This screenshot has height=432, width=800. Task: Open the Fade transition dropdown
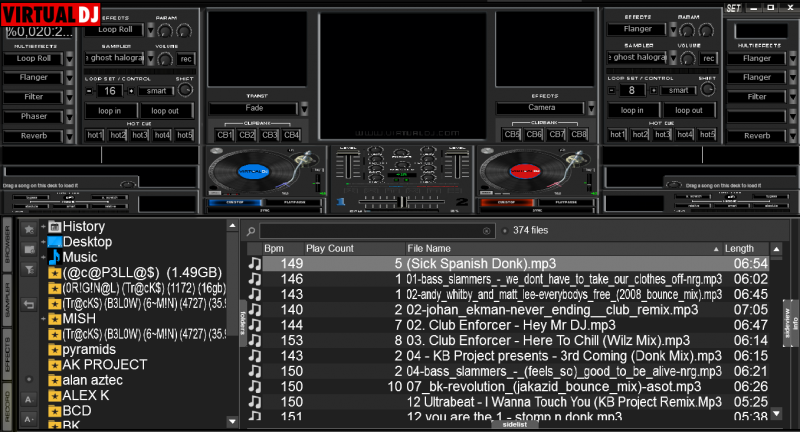pos(252,108)
